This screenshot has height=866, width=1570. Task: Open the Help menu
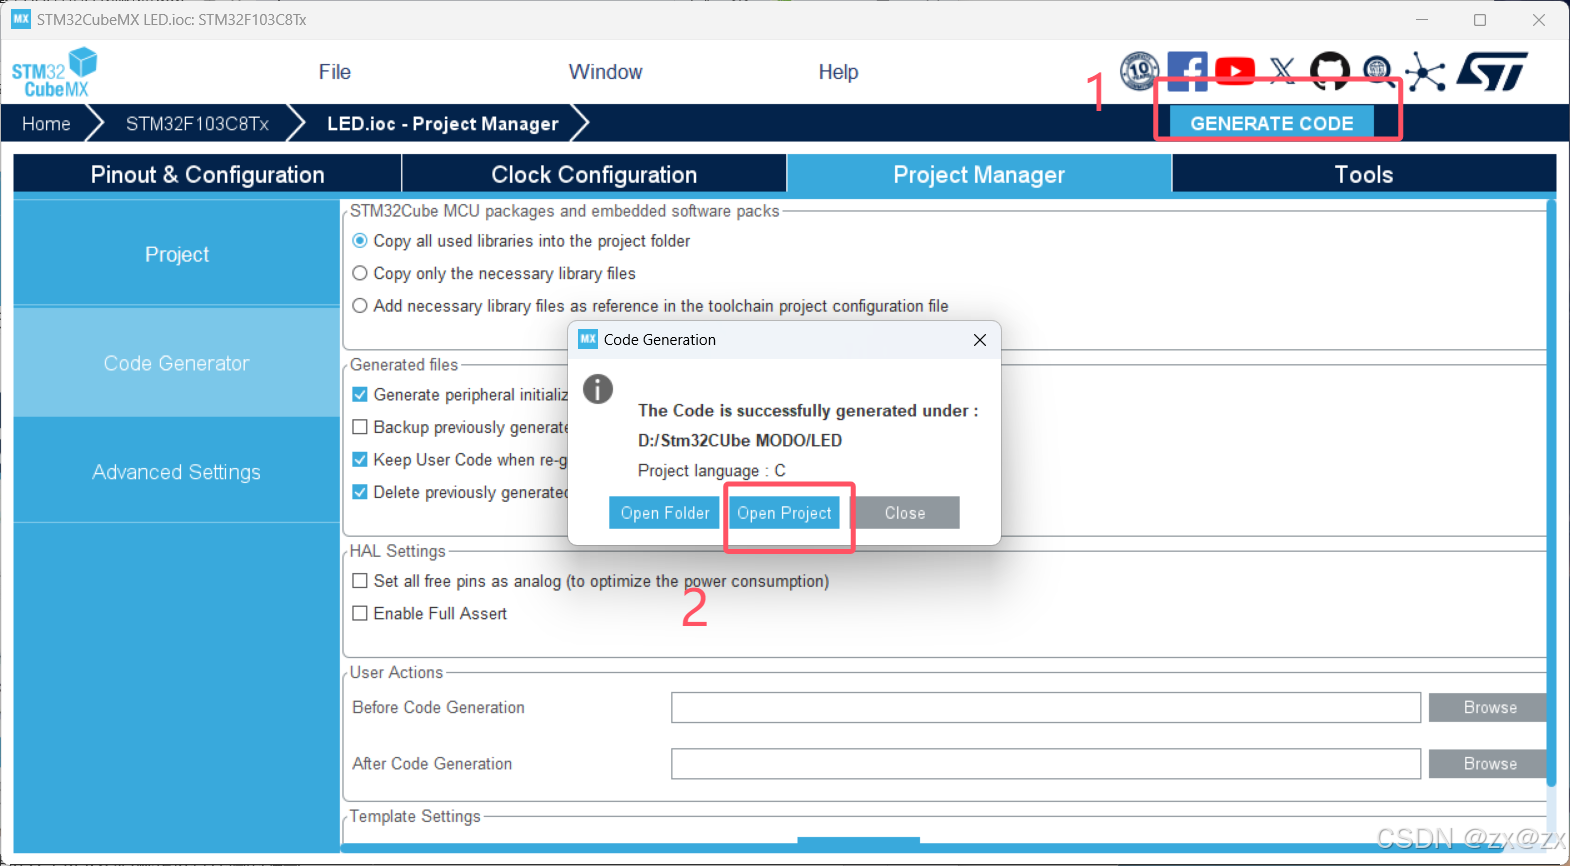point(838,72)
